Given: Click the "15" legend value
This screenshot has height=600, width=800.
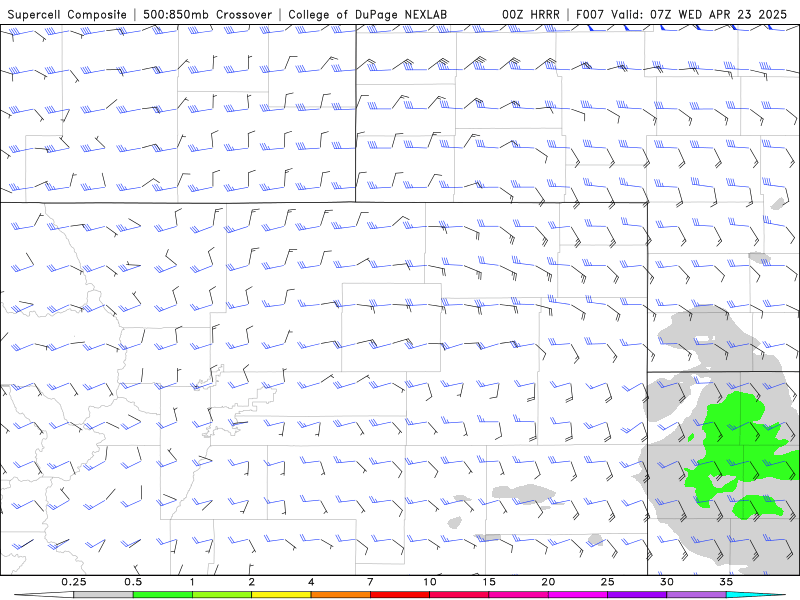Looking at the screenshot, I should point(489,582).
